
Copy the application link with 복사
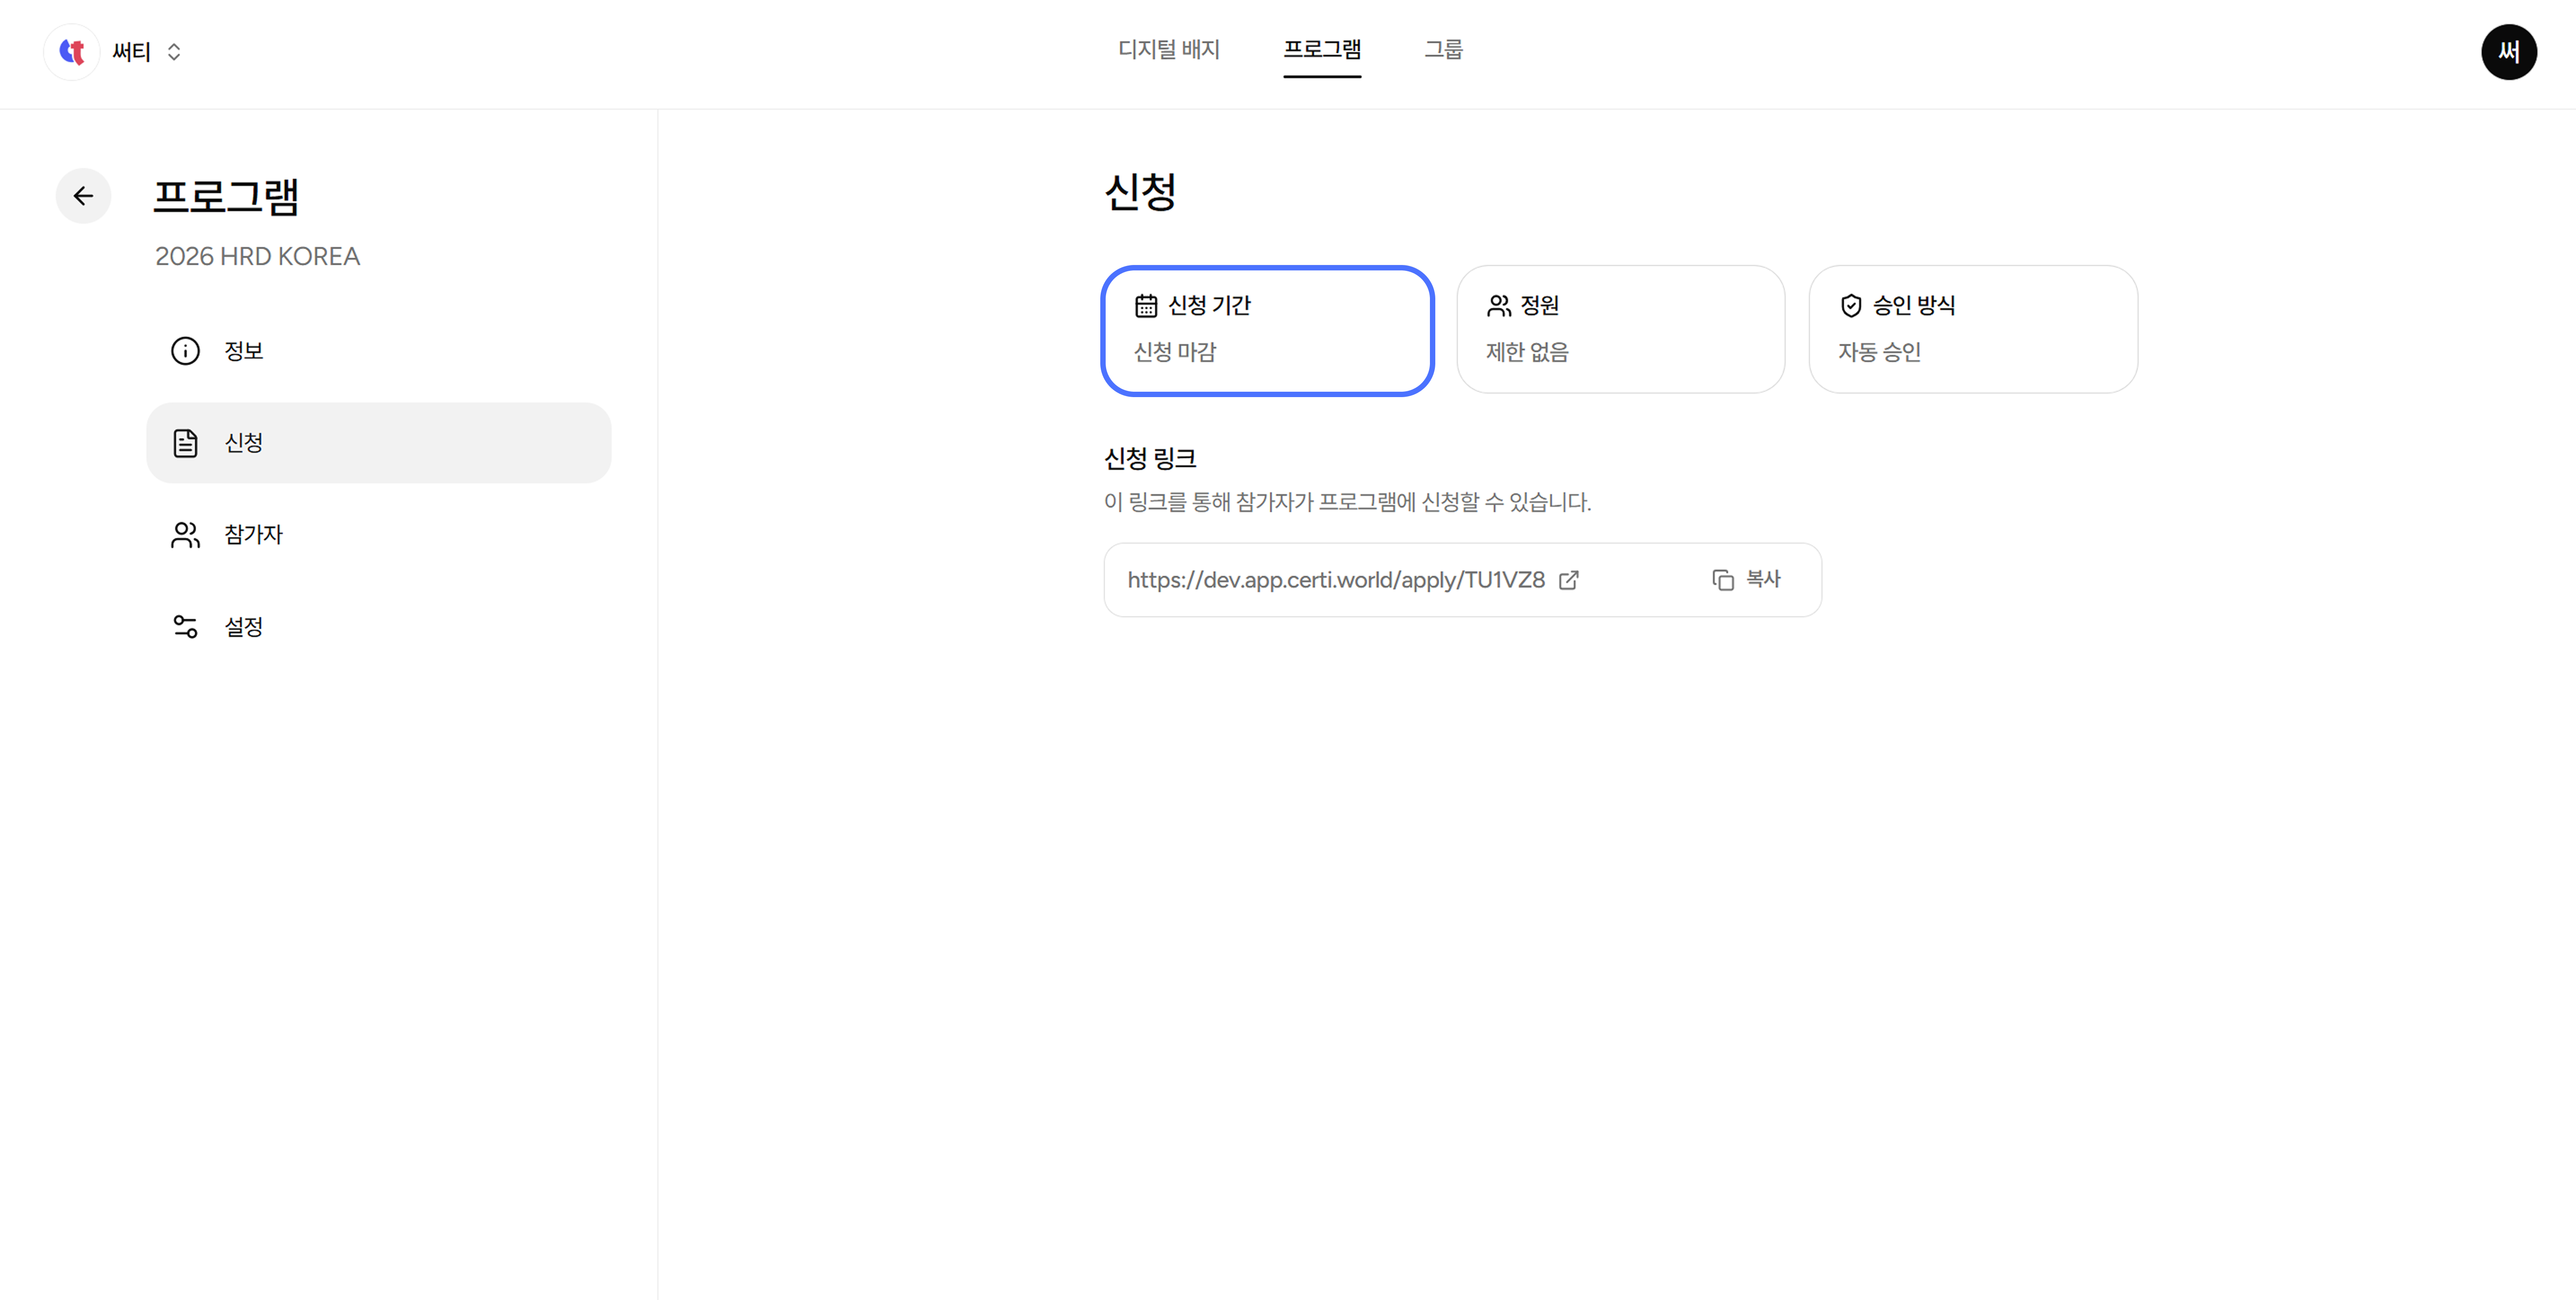(1746, 580)
